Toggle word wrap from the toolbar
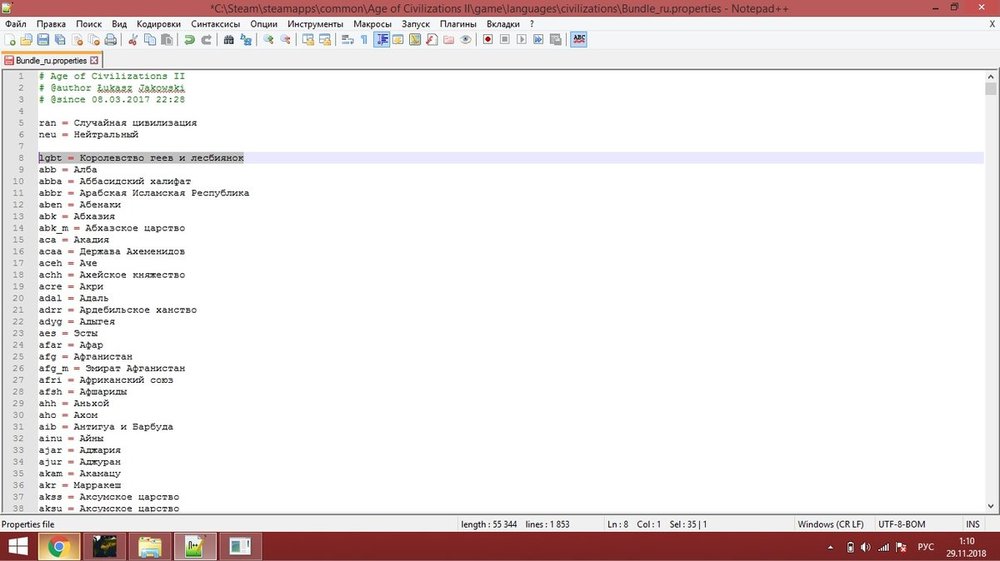 (x=348, y=40)
